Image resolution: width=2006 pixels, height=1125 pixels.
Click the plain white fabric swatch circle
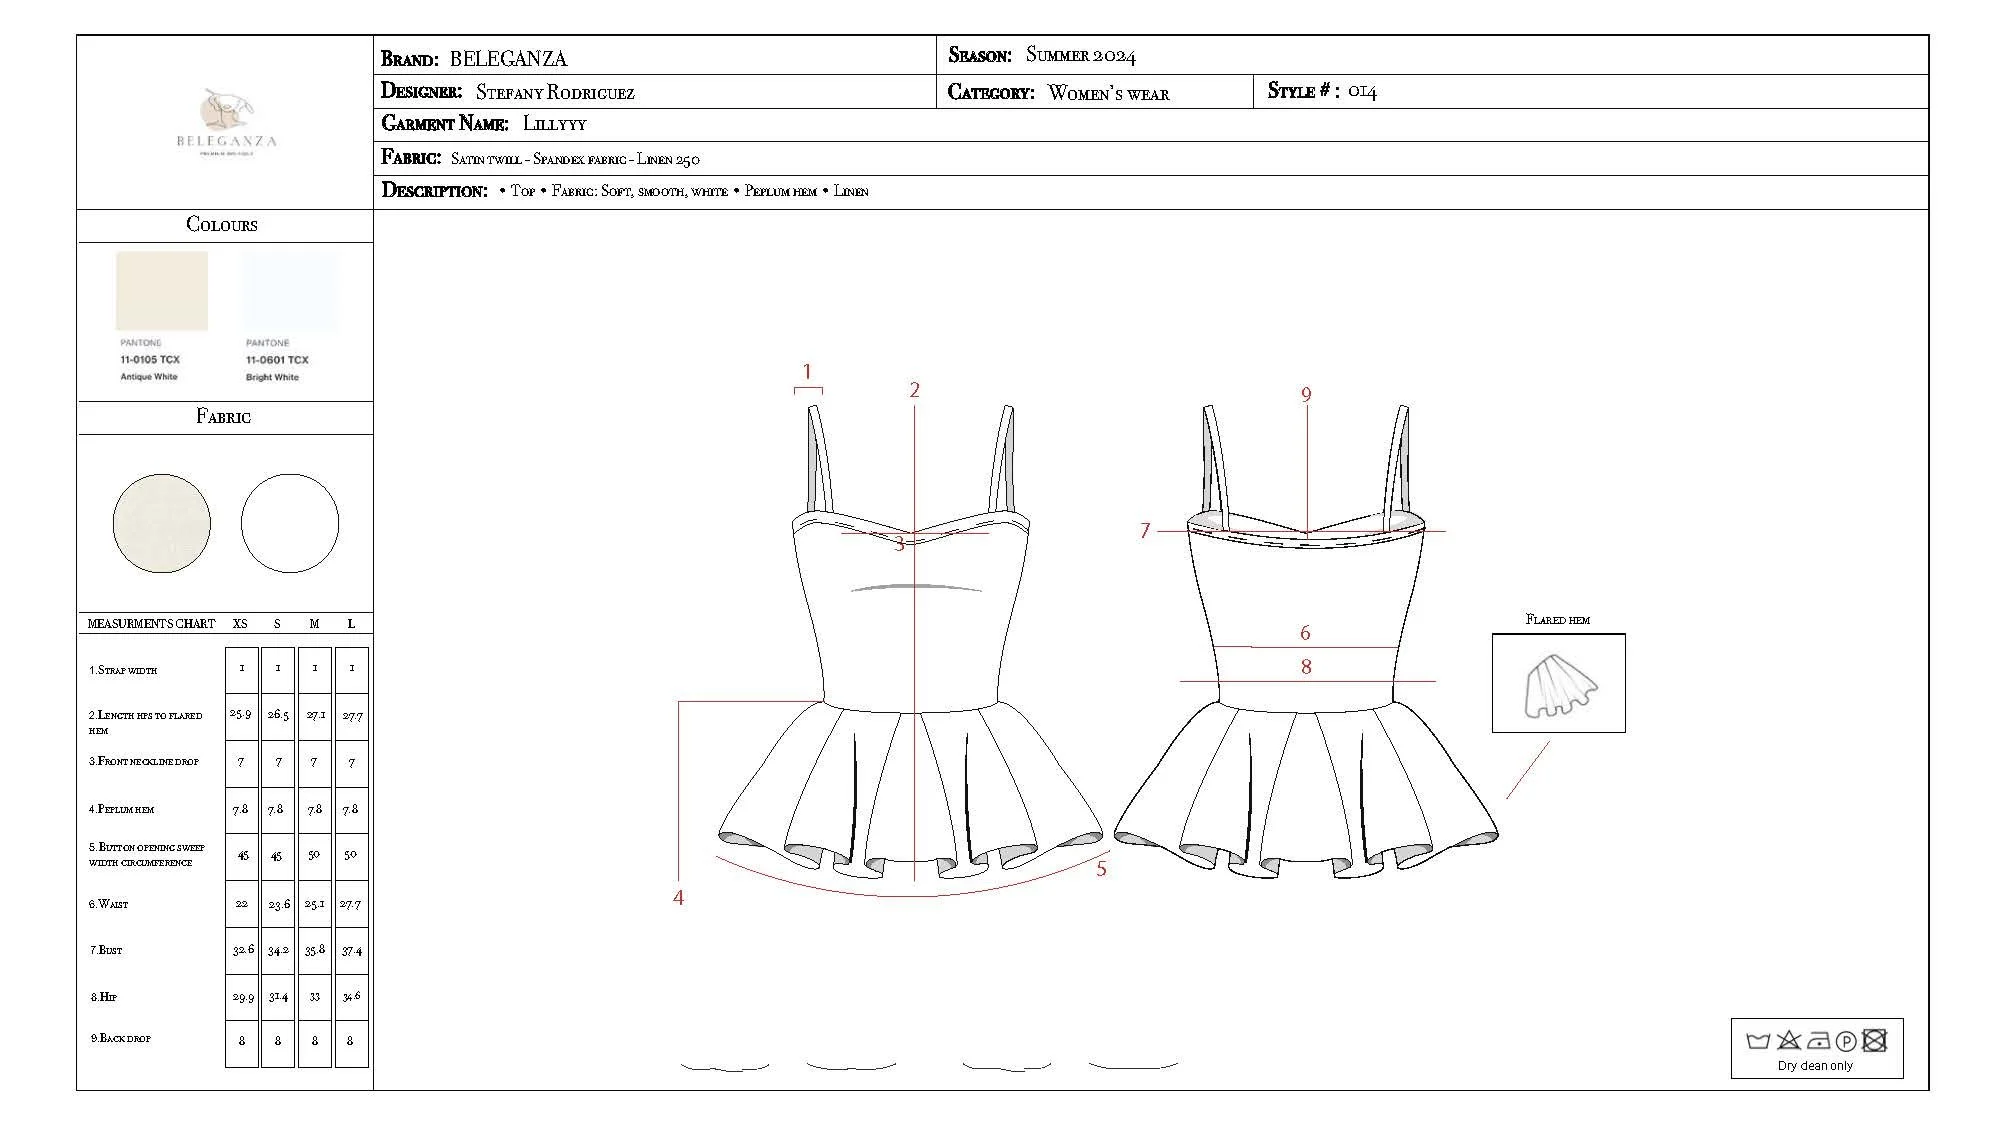click(x=289, y=523)
